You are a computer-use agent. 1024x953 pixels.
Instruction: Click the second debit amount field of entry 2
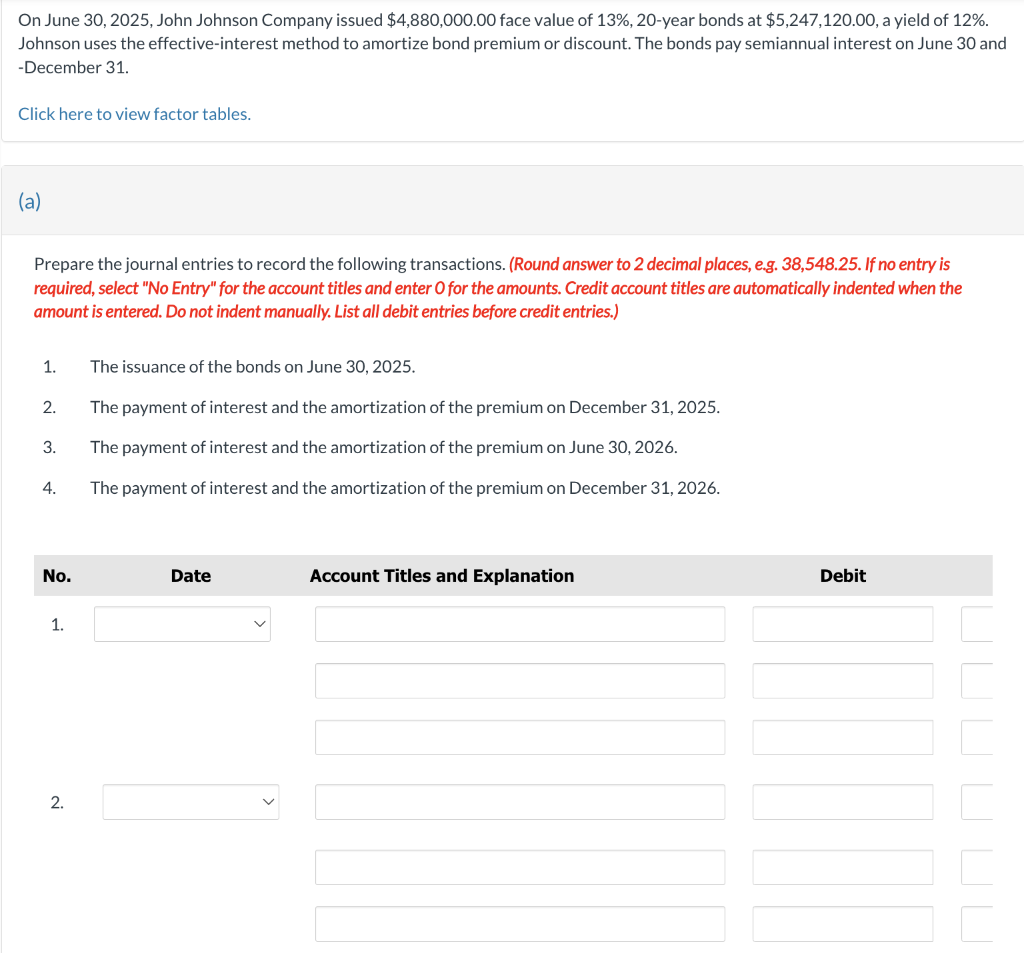pos(842,867)
